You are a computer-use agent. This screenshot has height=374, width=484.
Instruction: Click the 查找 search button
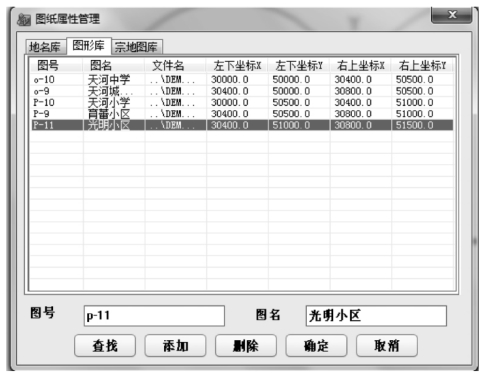pyautogui.click(x=105, y=346)
